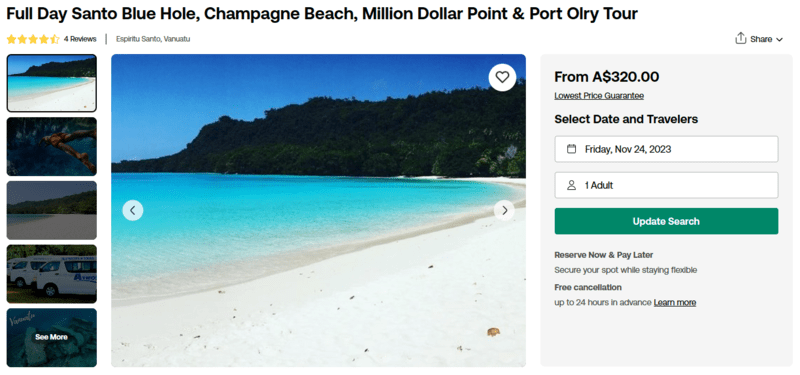Advance to the next photo using right arrow
800x375 pixels.
click(x=505, y=210)
